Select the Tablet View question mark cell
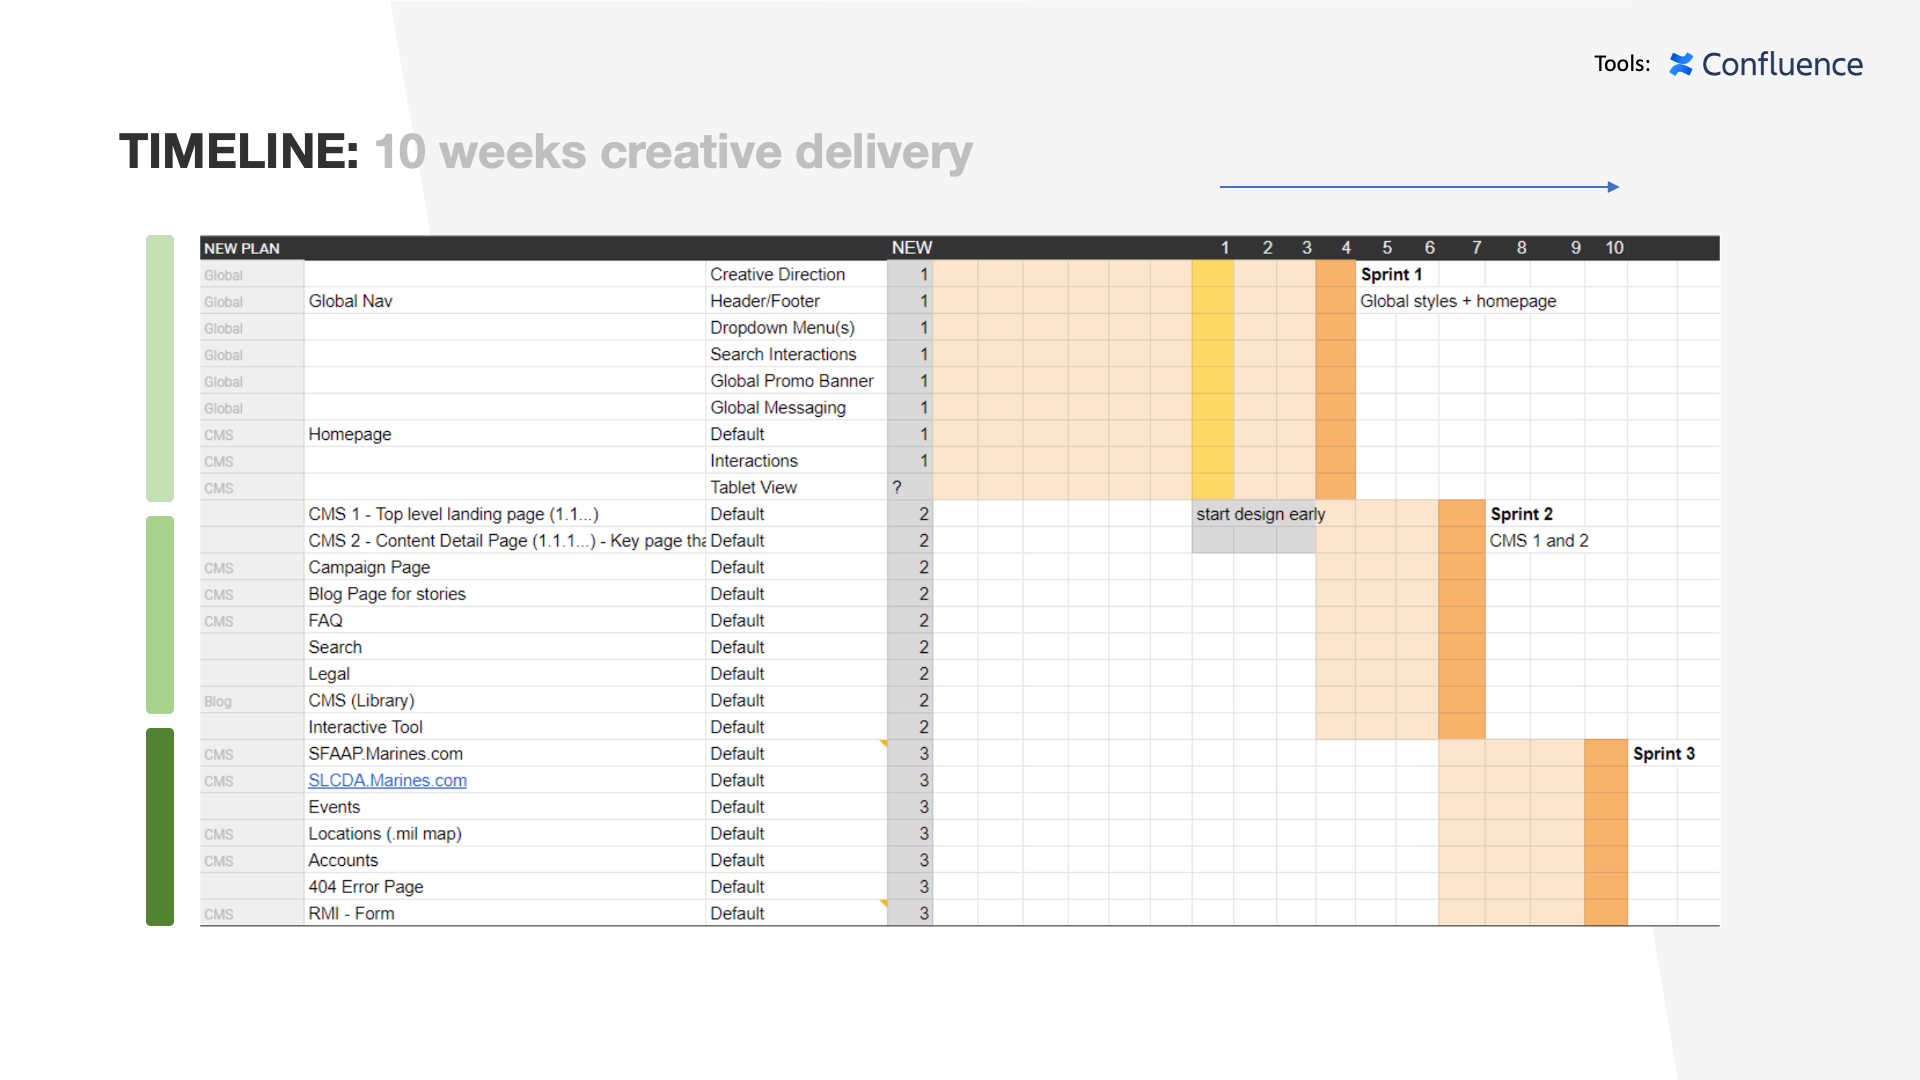This screenshot has width=1920, height=1080. [x=898, y=487]
